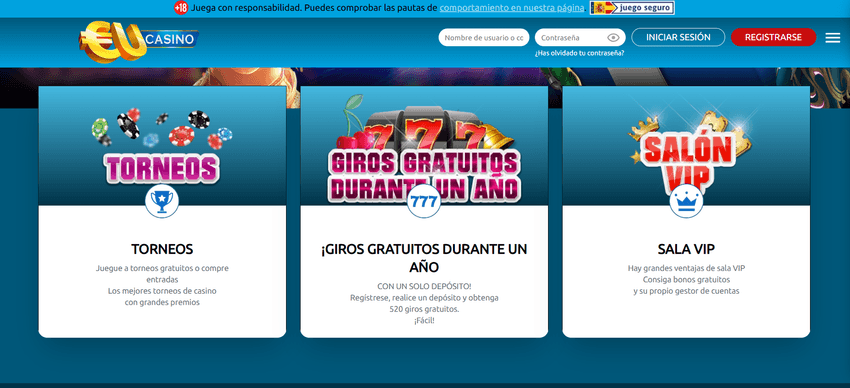Click 'Los mejores torneos de casino' text

pyautogui.click(x=162, y=291)
